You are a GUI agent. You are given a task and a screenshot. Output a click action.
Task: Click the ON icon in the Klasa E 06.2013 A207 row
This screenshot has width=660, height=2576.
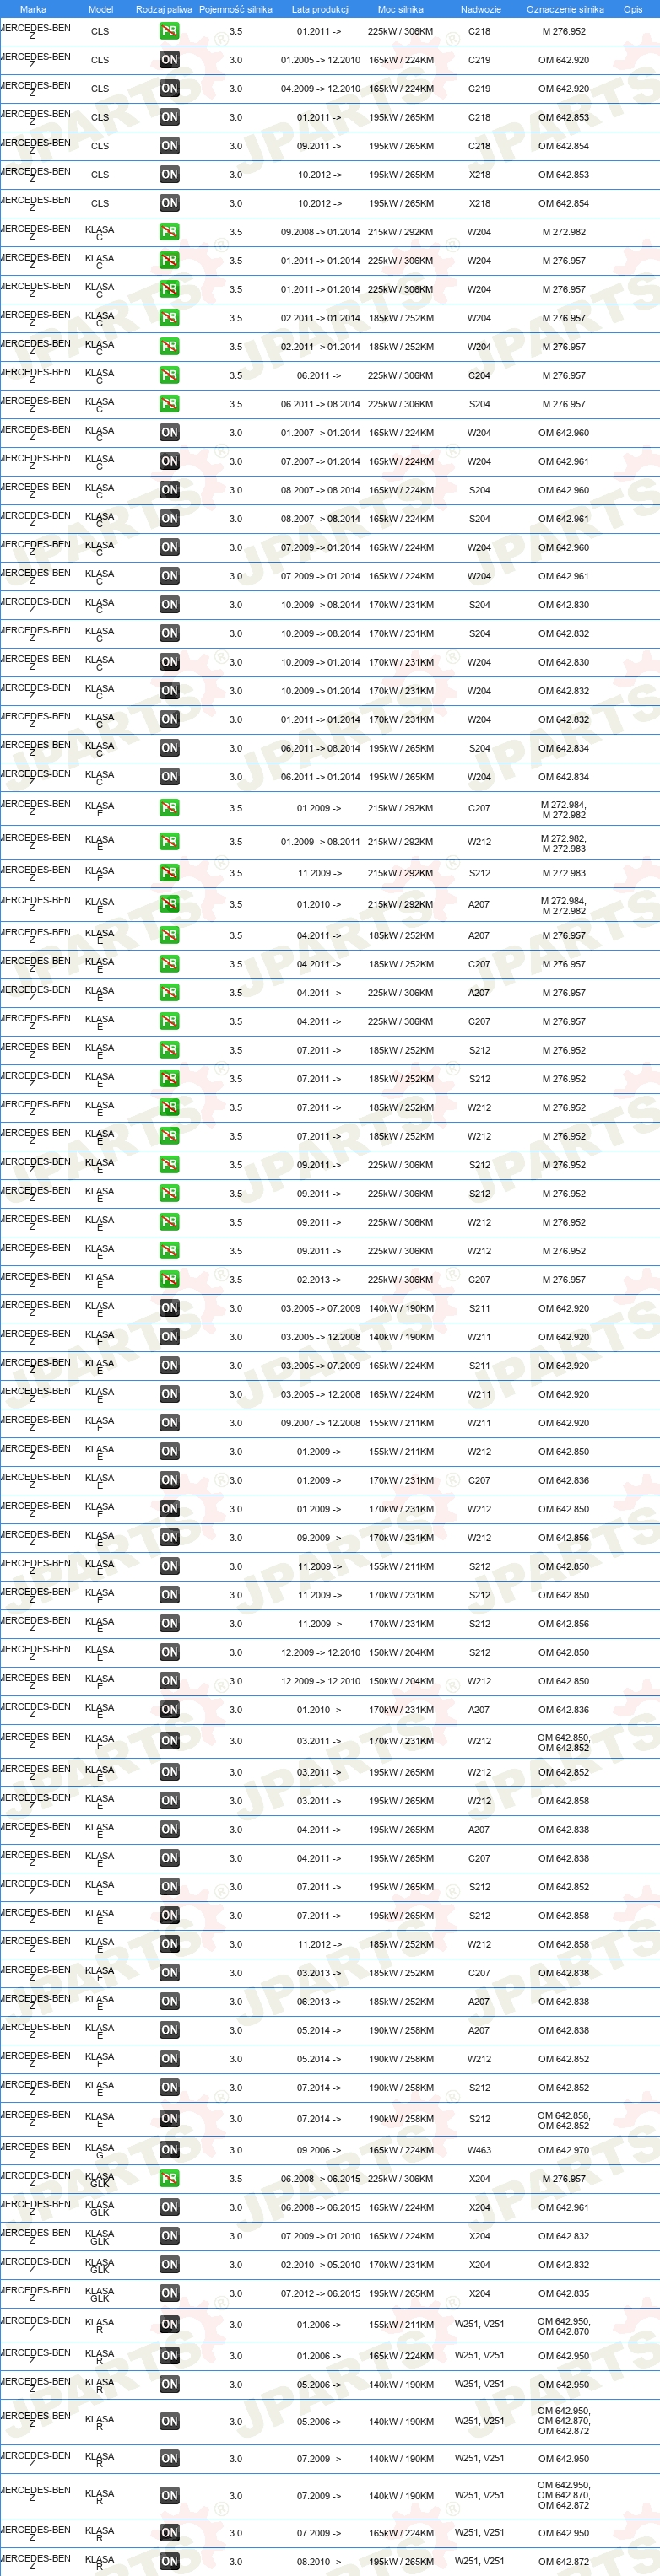point(169,2001)
